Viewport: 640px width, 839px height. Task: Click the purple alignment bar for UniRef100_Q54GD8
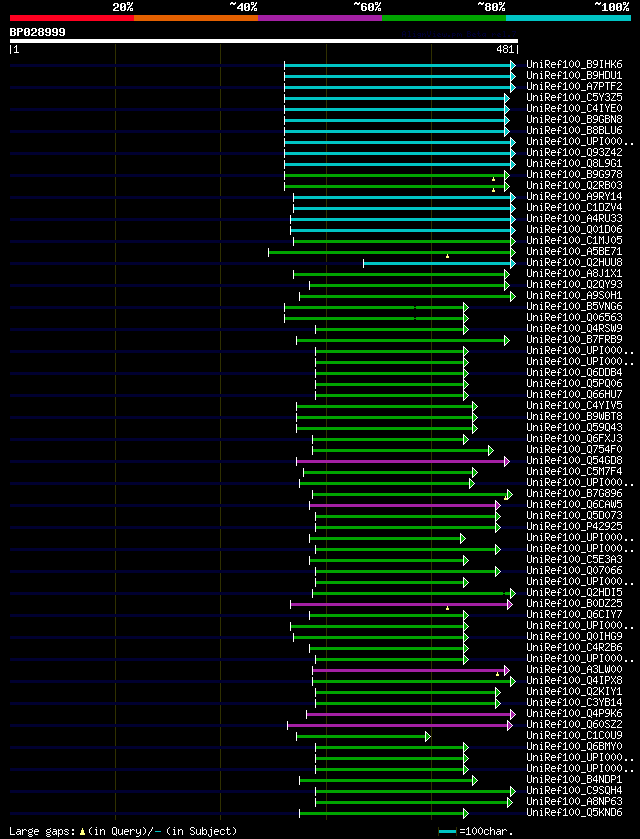(403, 461)
